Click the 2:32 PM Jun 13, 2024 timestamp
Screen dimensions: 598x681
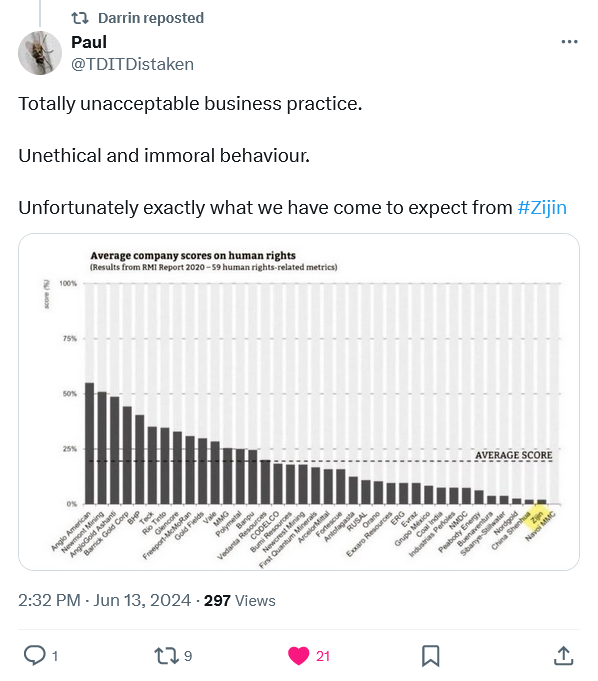click(104, 600)
